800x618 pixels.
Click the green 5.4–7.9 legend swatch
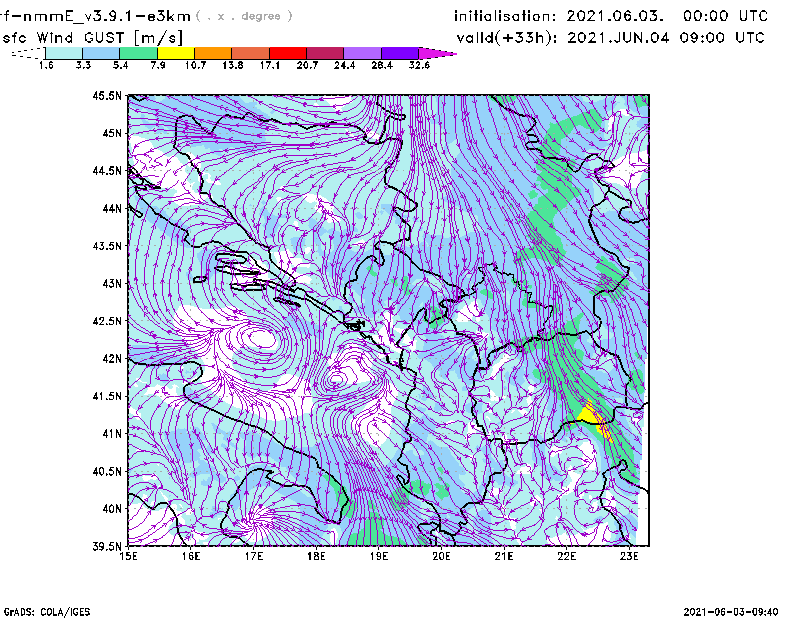coord(138,53)
